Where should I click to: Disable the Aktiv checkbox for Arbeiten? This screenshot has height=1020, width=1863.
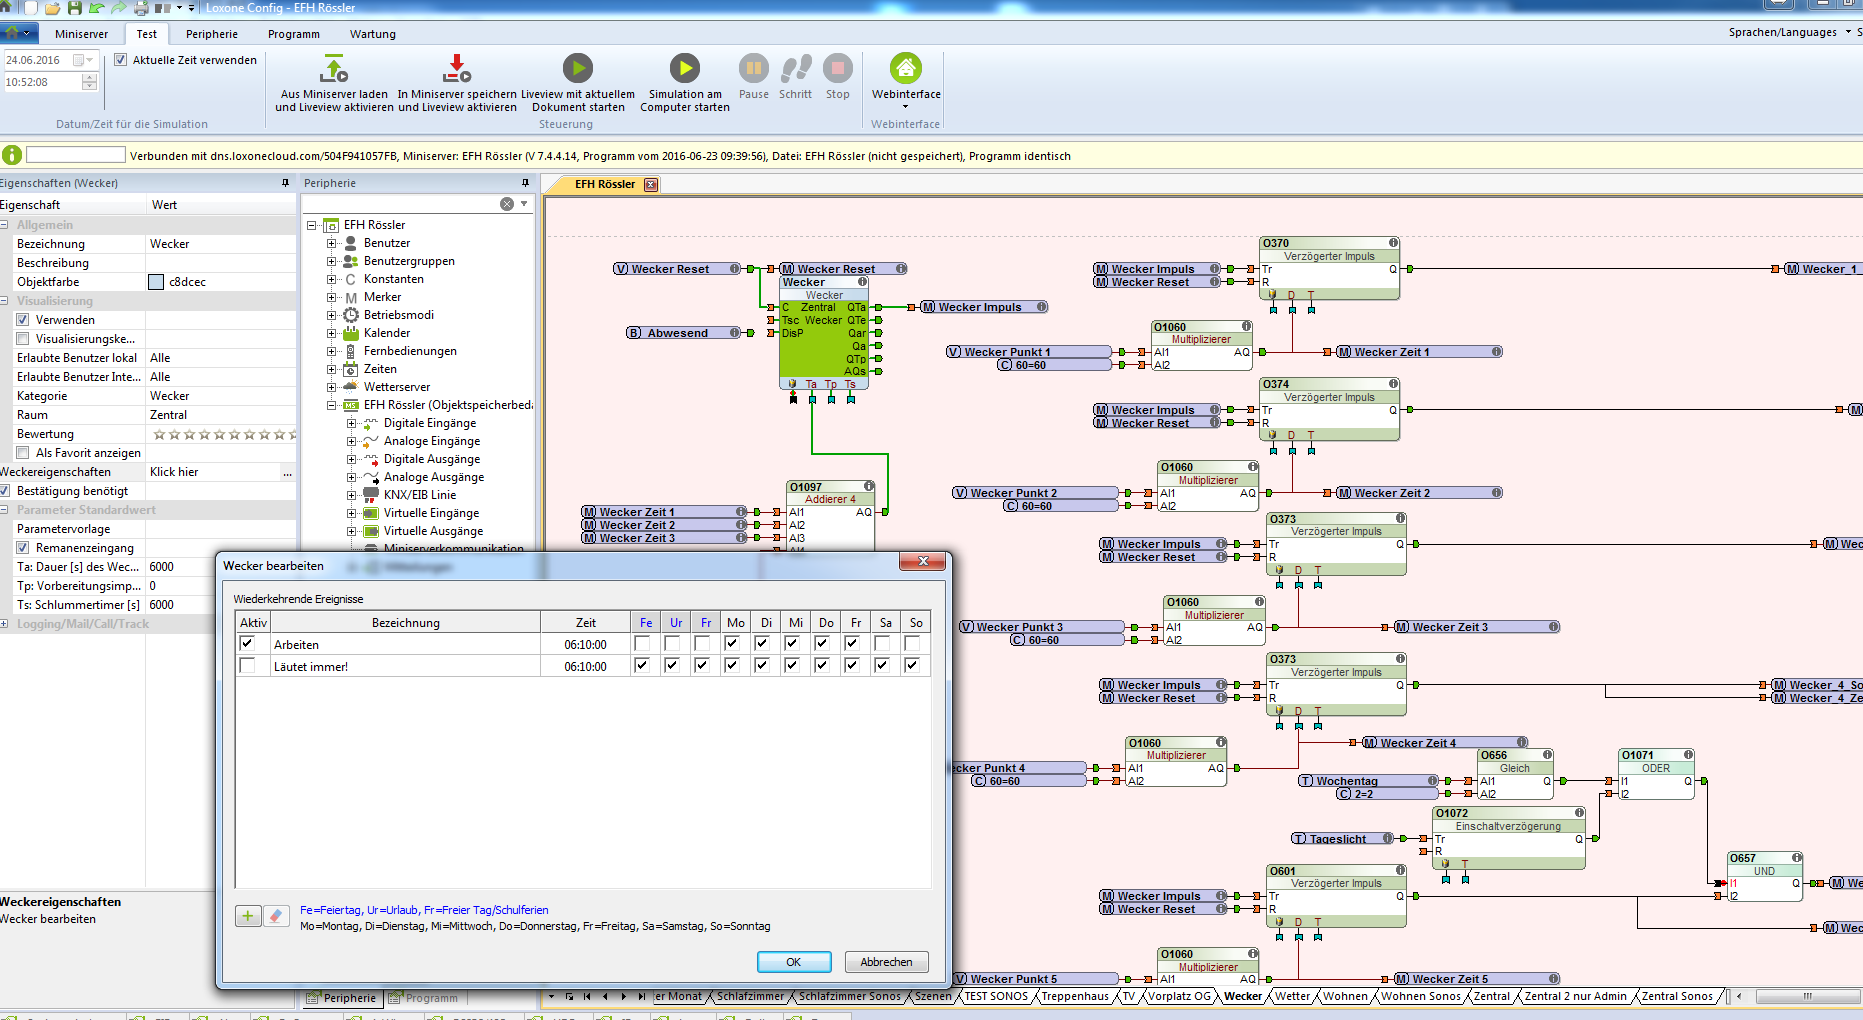tap(247, 644)
